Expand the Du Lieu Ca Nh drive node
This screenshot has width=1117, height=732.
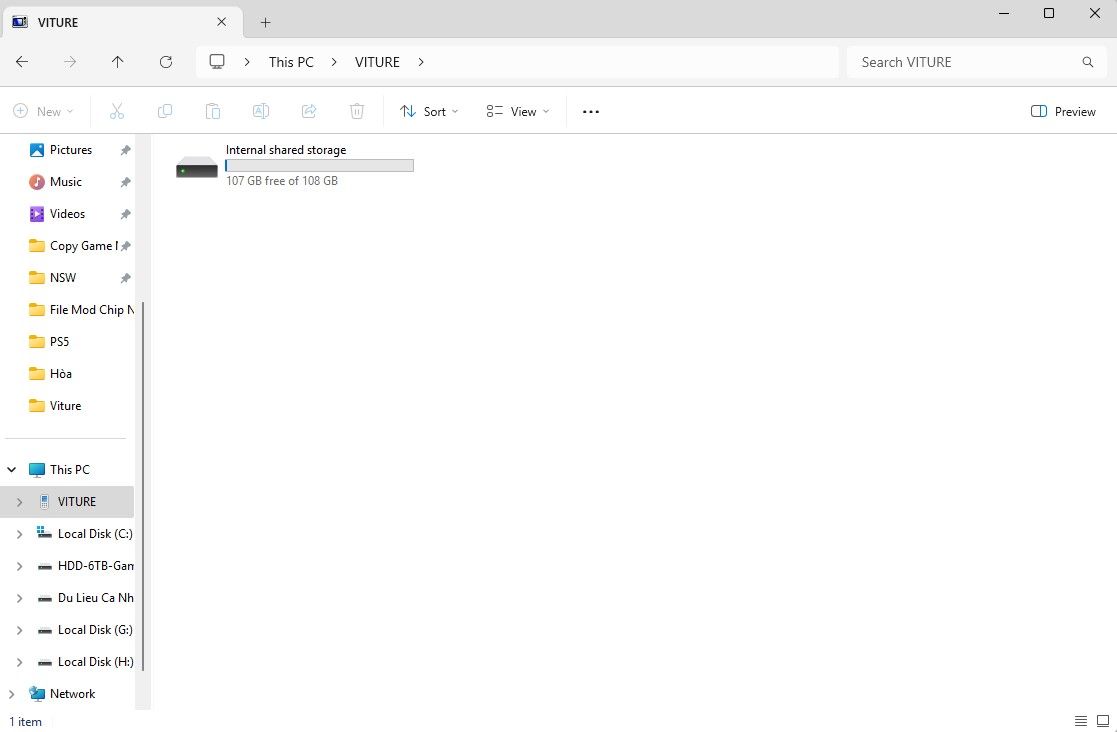pyautogui.click(x=19, y=598)
